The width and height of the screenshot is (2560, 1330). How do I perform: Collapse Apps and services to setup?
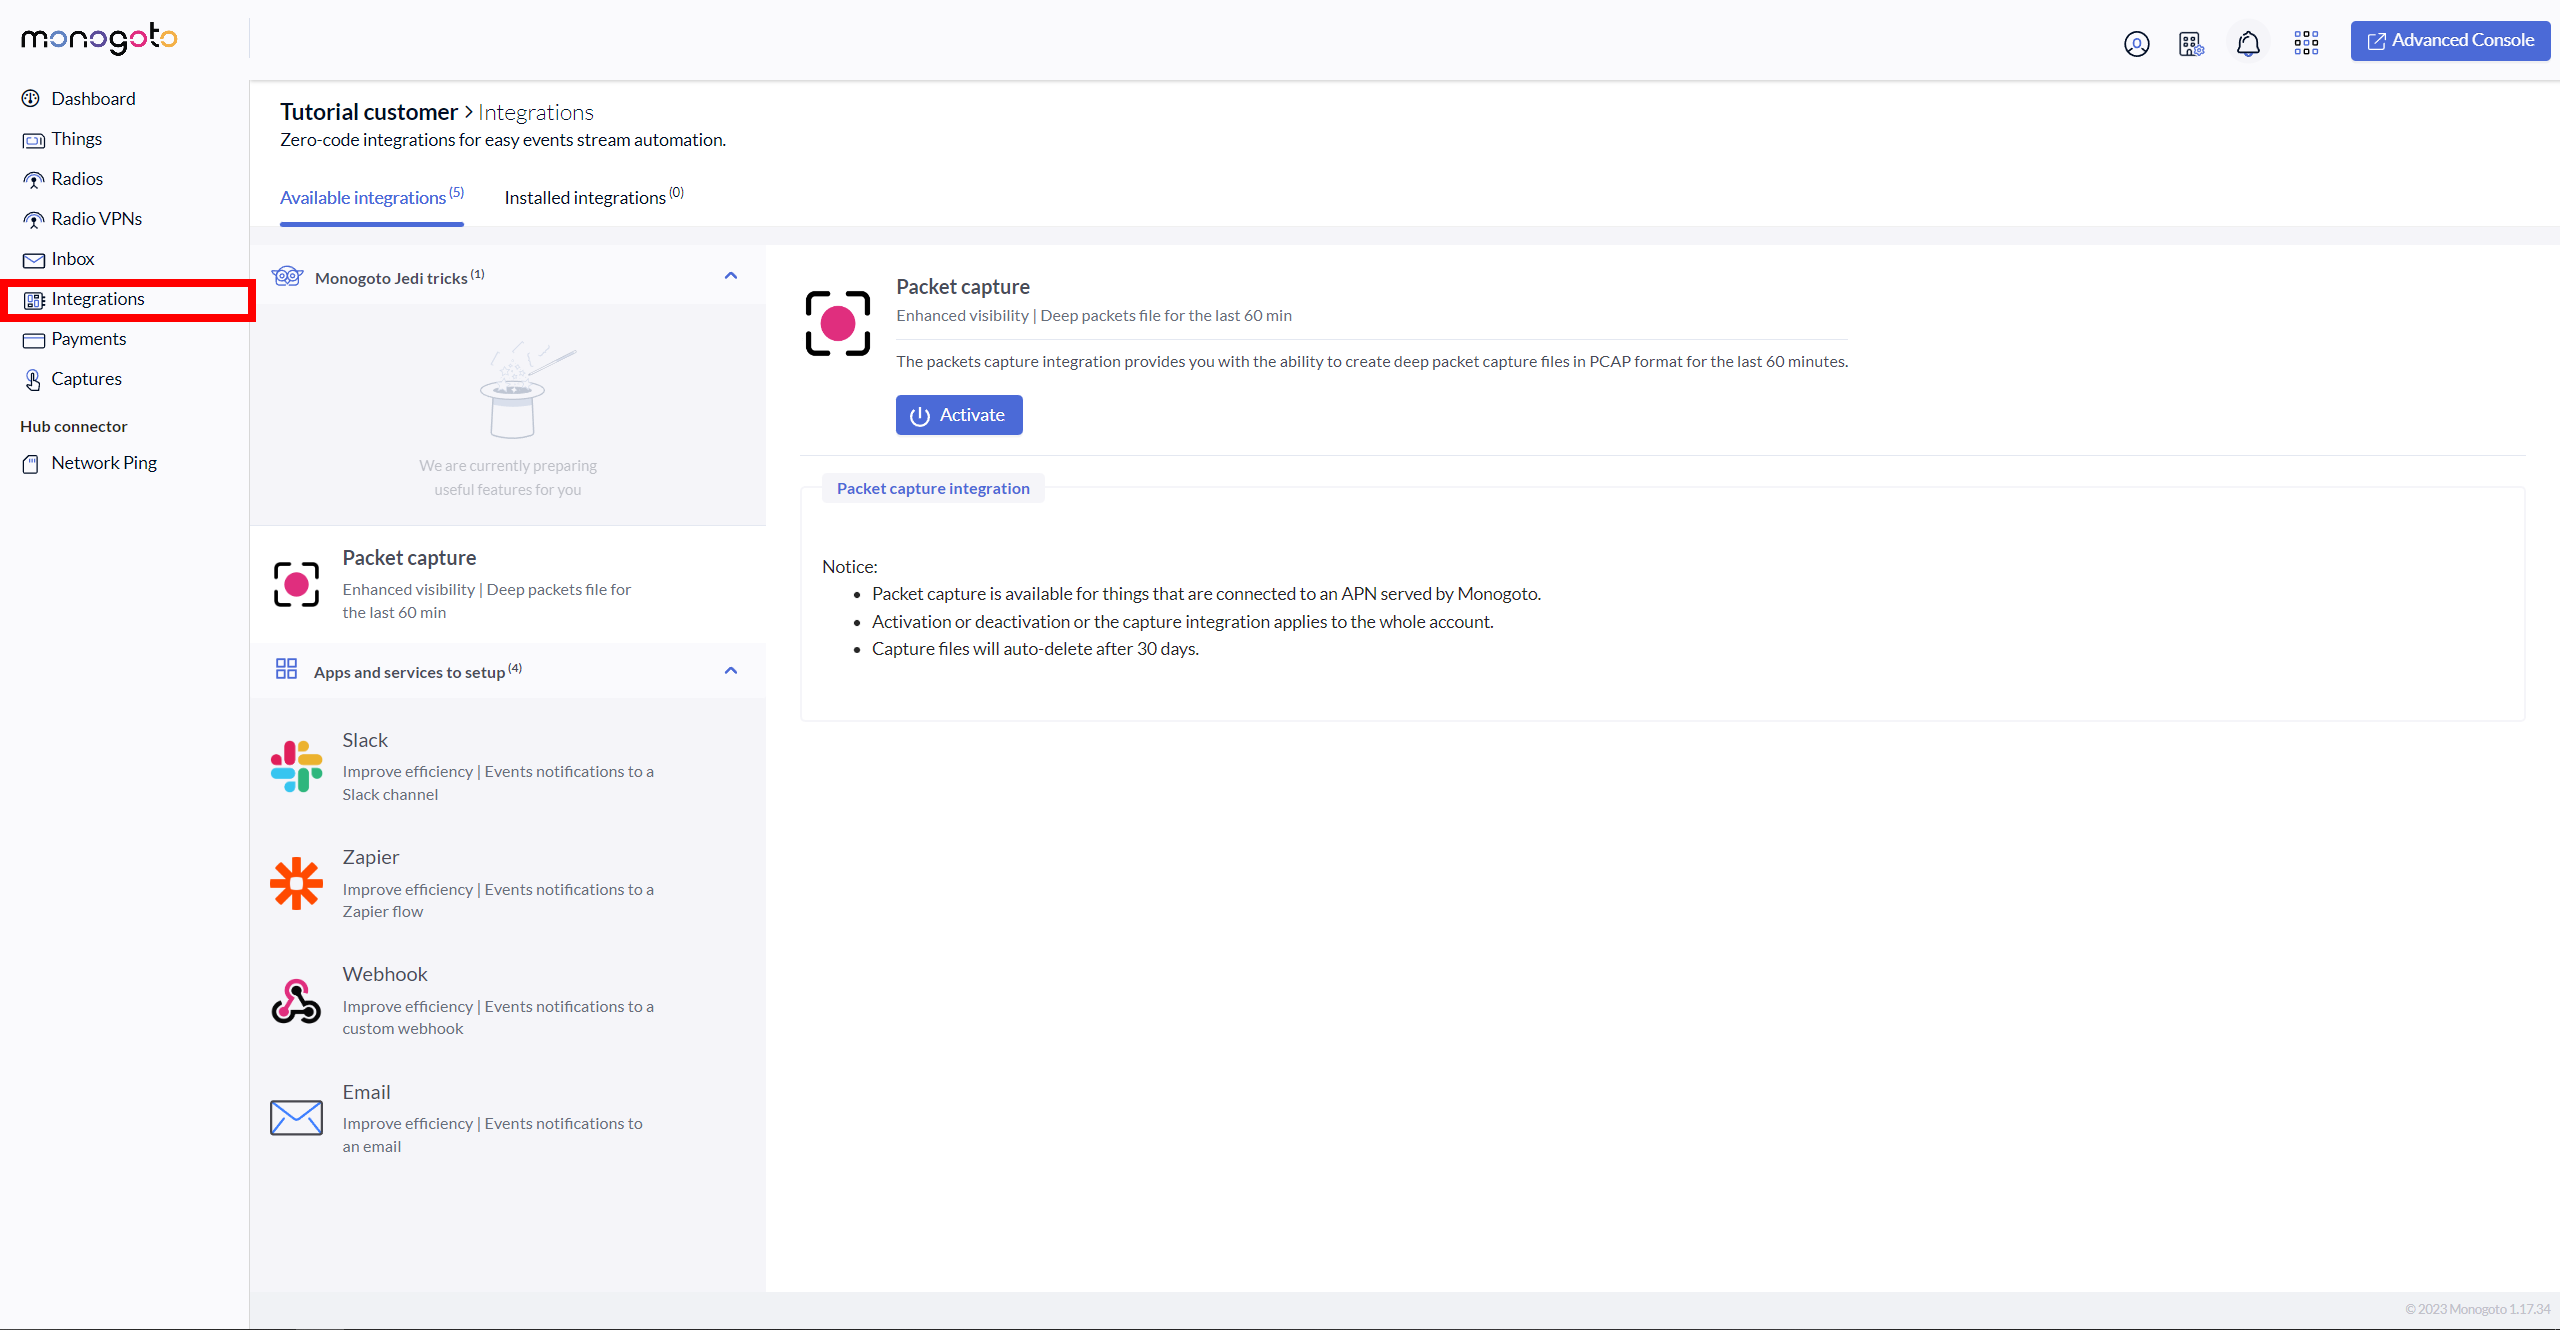[730, 671]
